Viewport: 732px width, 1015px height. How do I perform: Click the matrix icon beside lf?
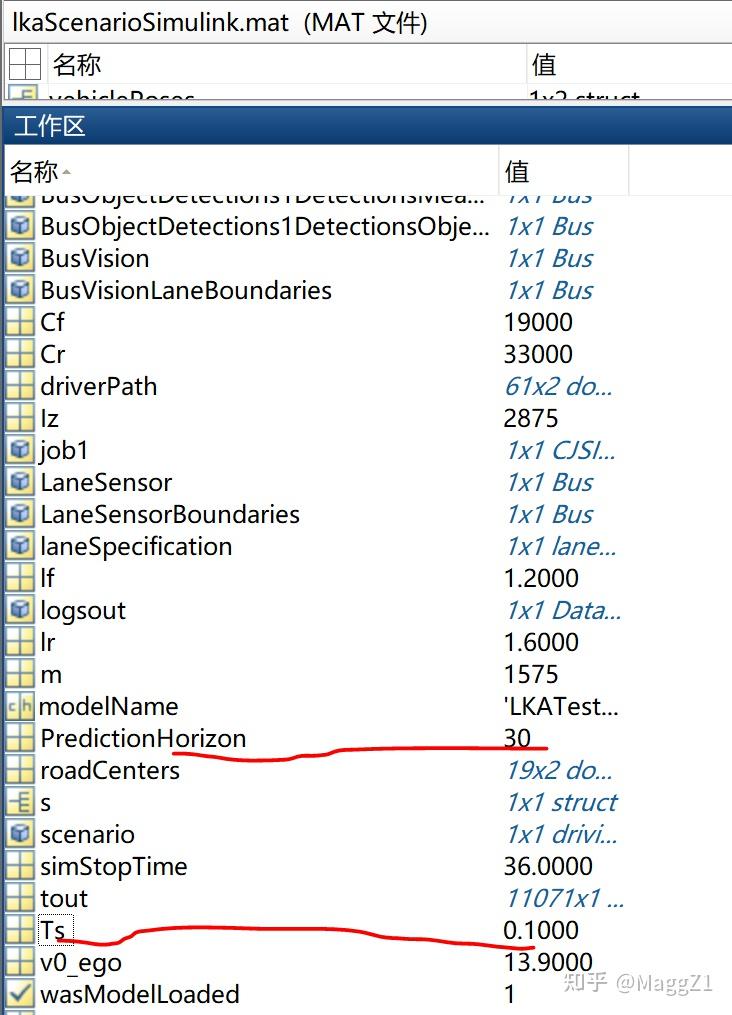point(20,577)
